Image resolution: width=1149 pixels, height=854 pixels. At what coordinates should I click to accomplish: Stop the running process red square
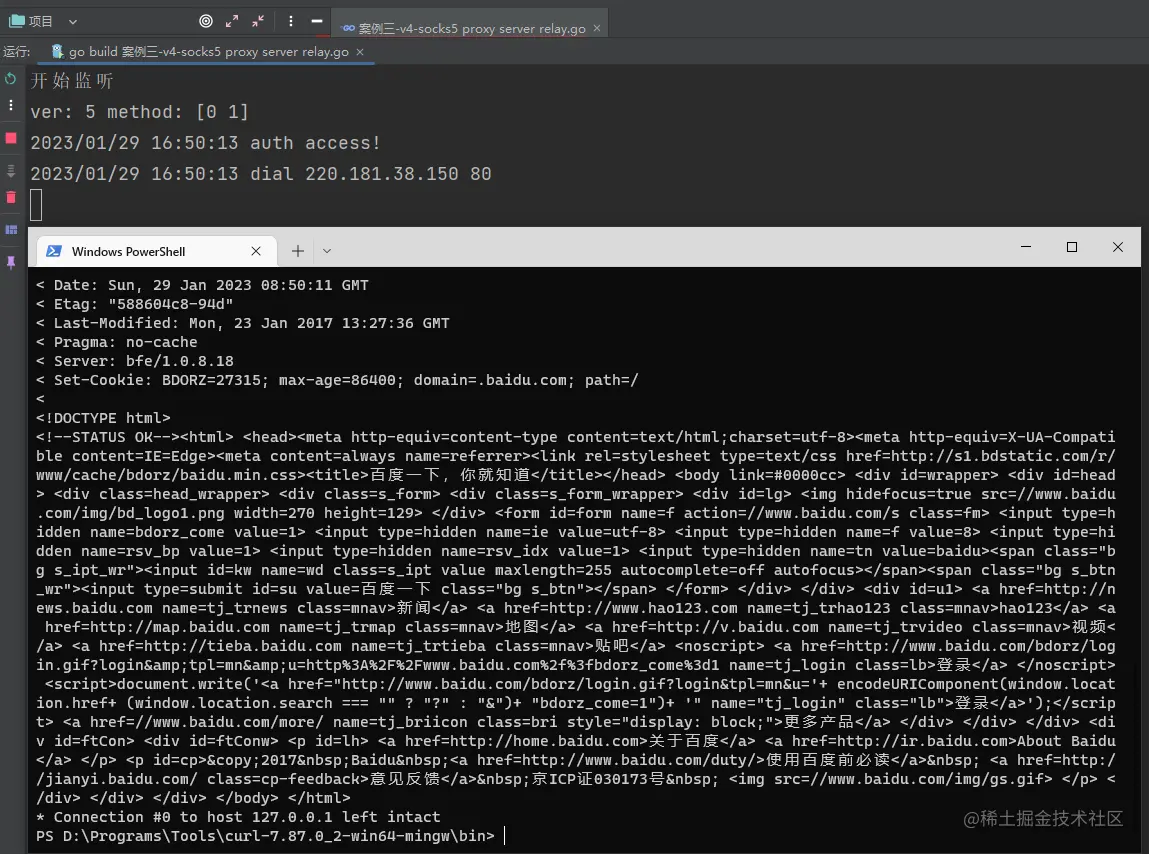[x=11, y=138]
